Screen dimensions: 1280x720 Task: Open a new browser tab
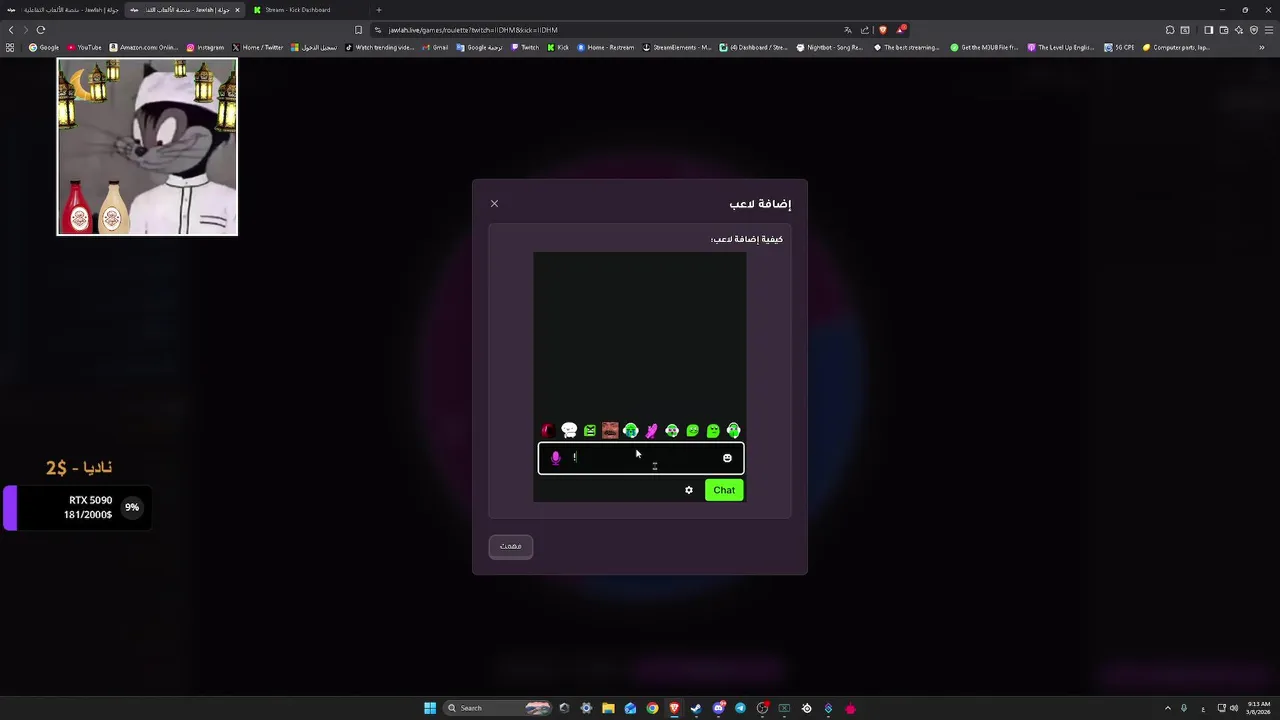[378, 10]
